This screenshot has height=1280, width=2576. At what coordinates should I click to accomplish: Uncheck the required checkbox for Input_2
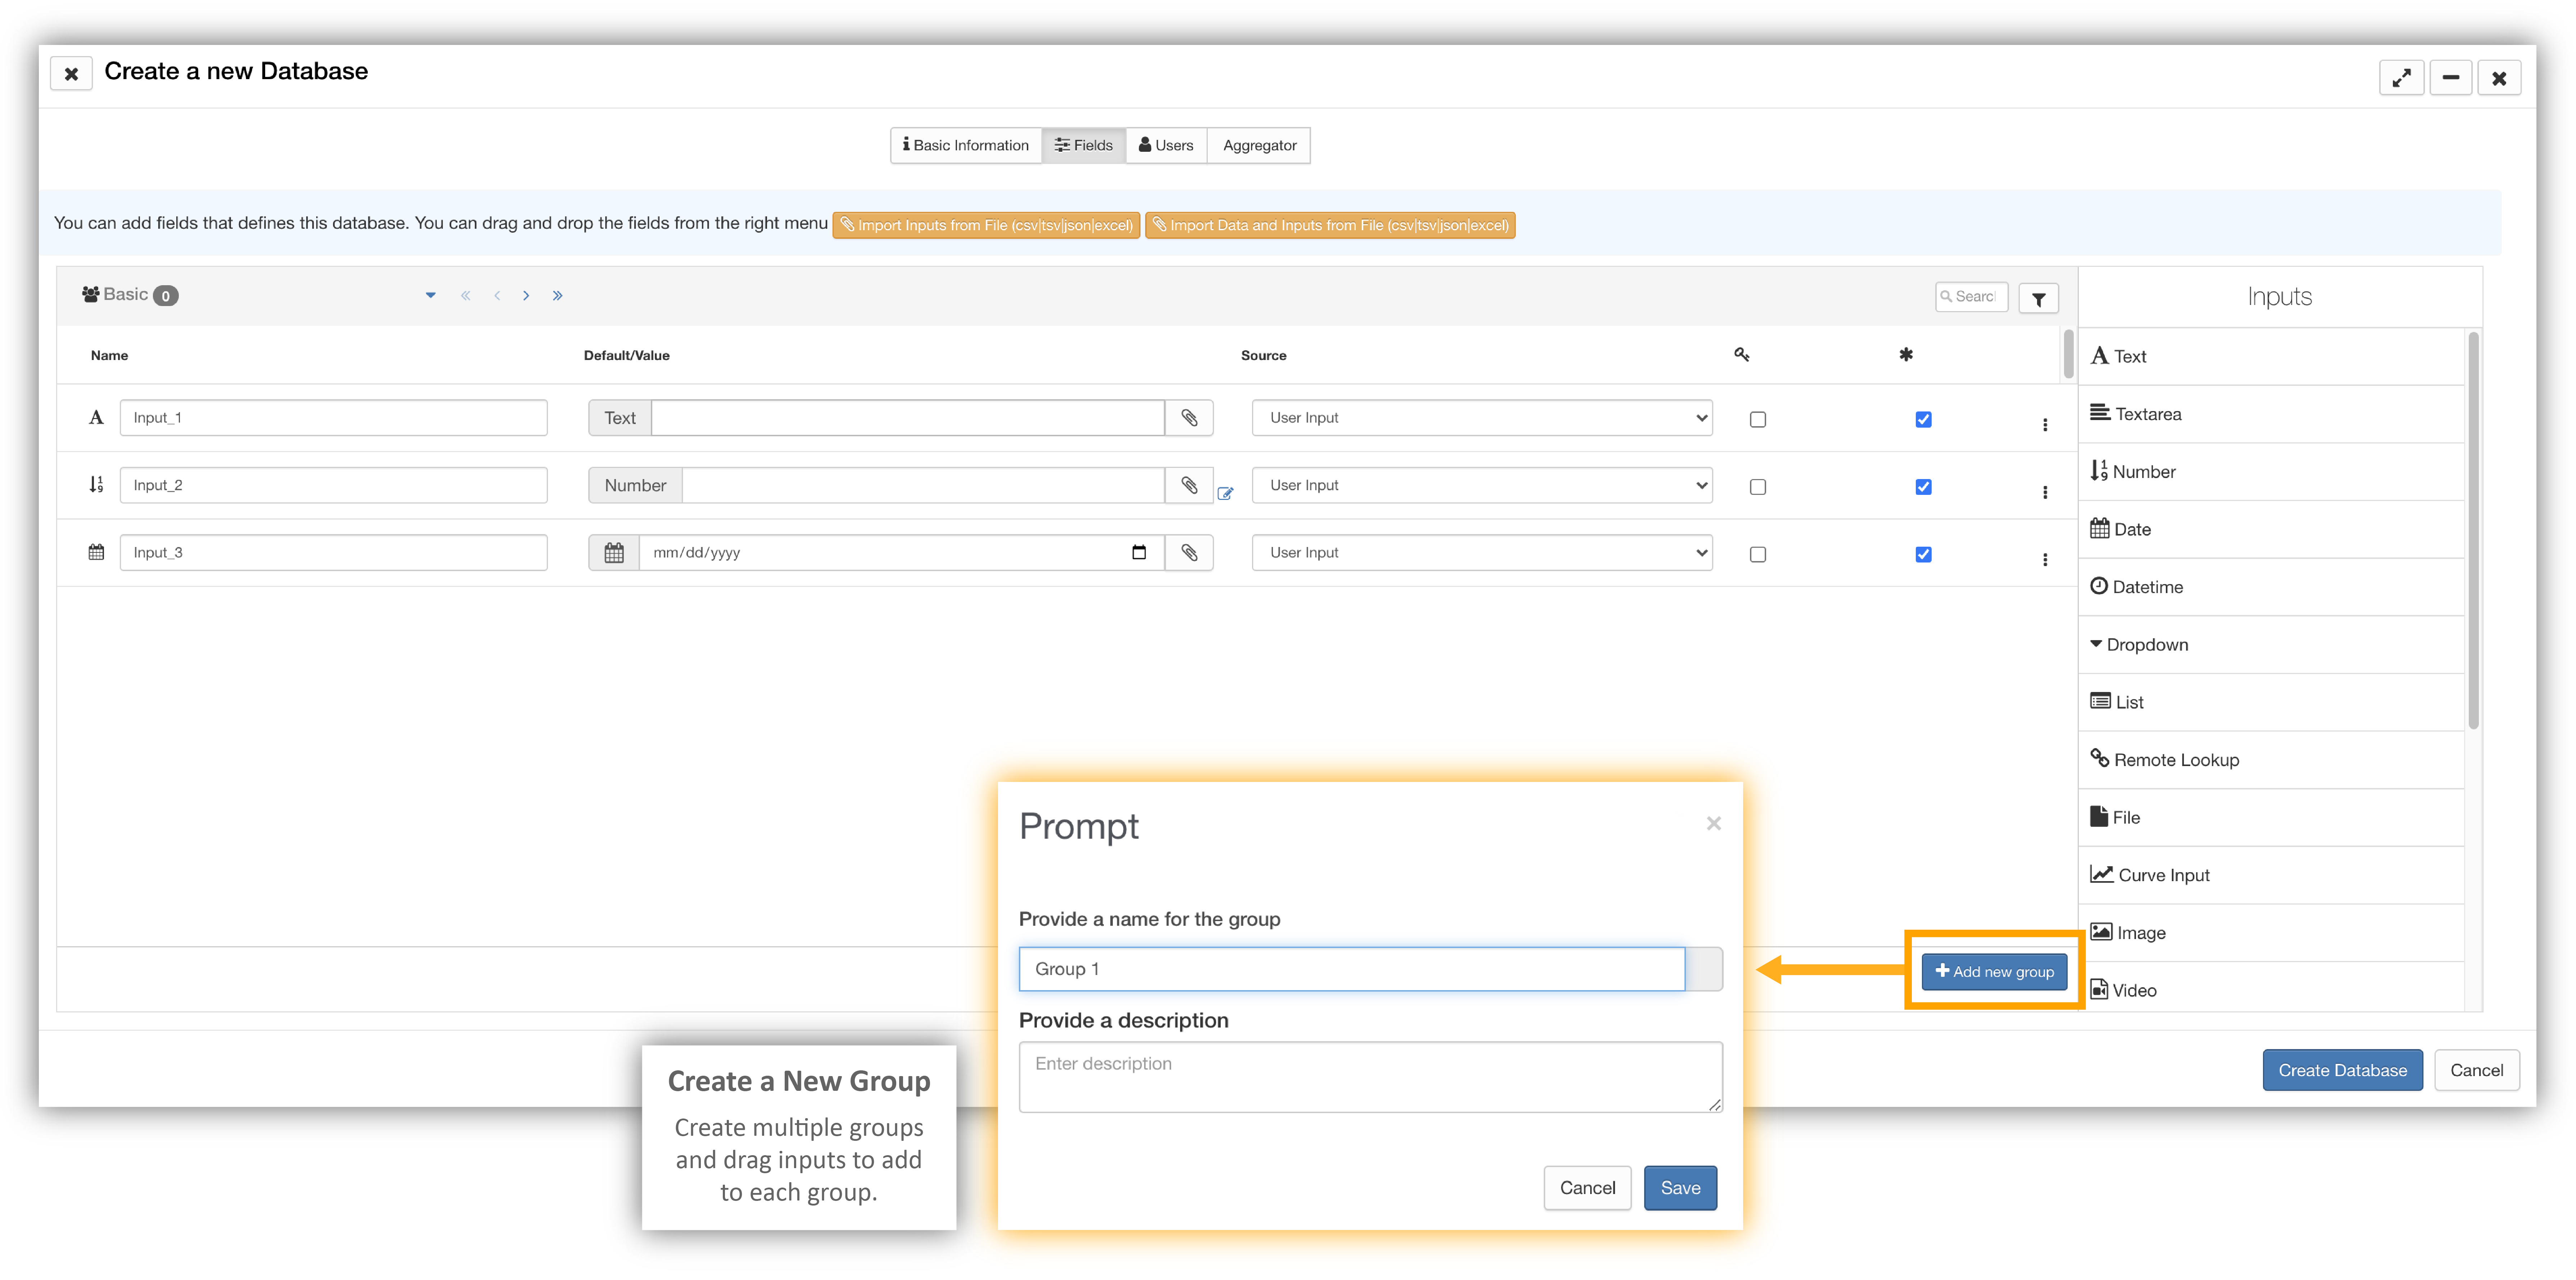coord(1923,487)
